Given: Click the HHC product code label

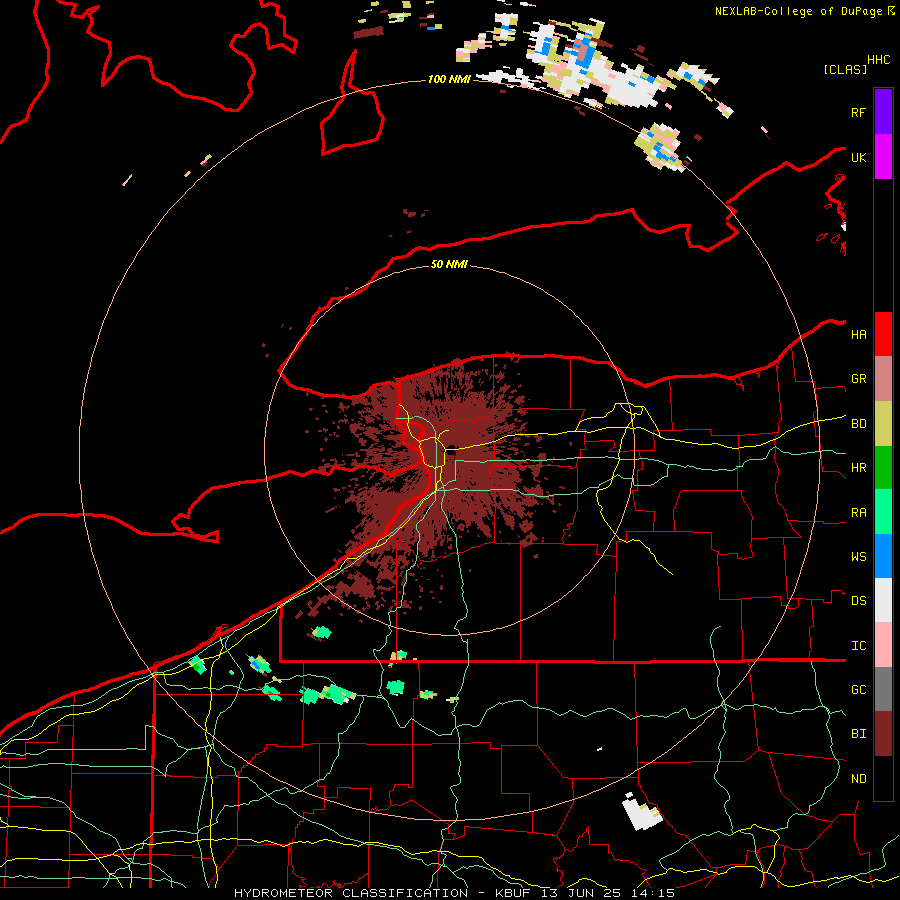Looking at the screenshot, I should point(878,60).
